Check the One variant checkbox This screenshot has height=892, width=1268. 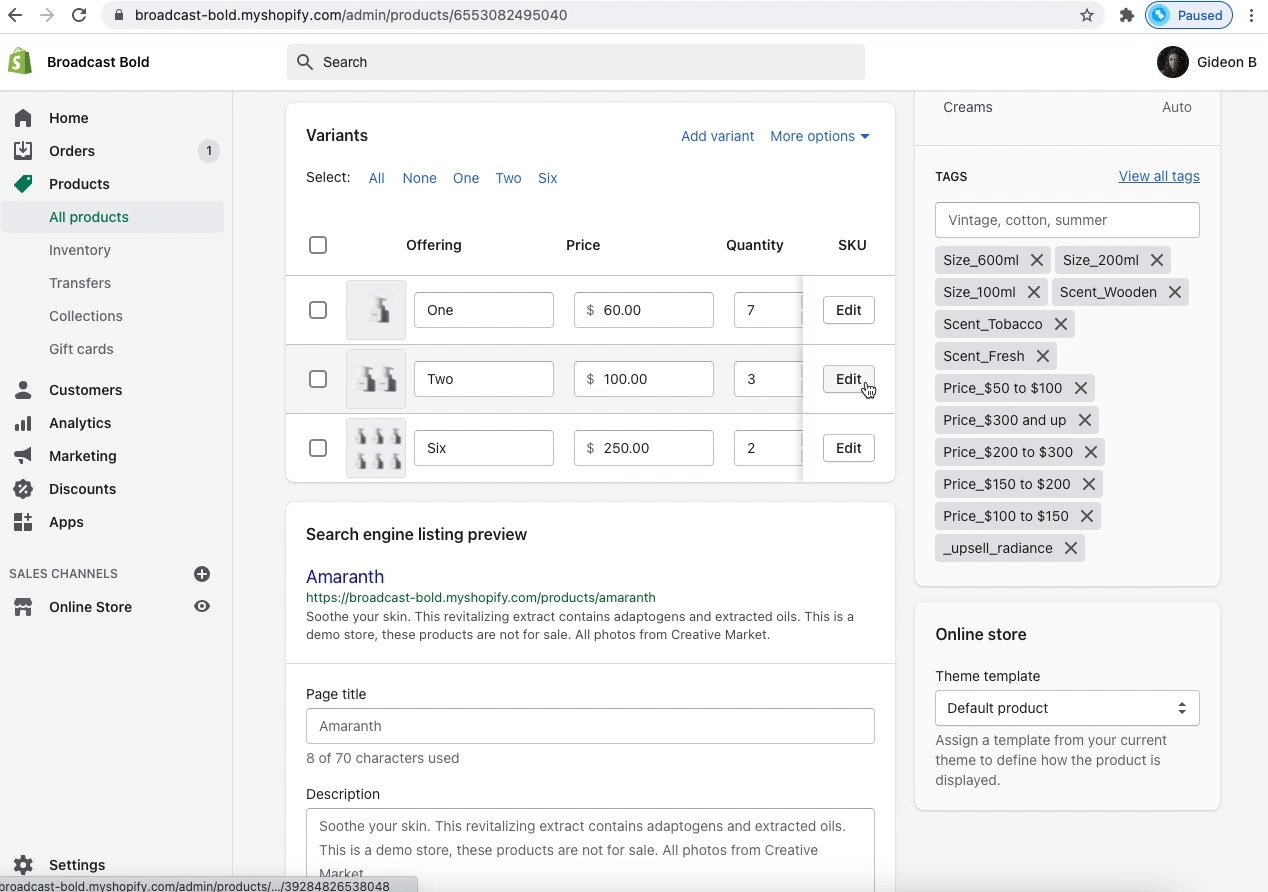318,310
